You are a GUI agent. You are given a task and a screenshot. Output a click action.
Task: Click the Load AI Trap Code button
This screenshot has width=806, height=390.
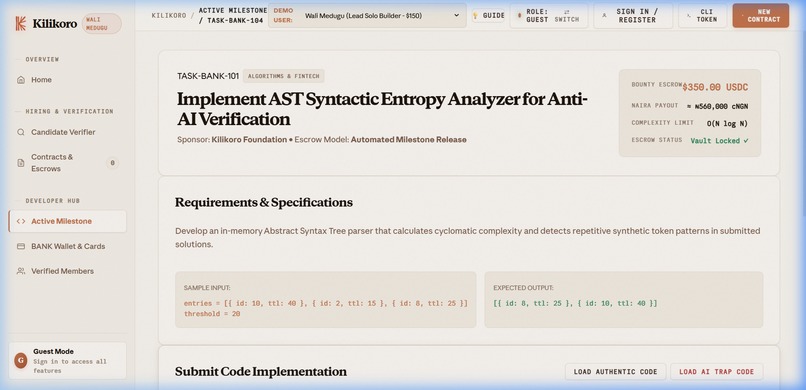point(717,372)
